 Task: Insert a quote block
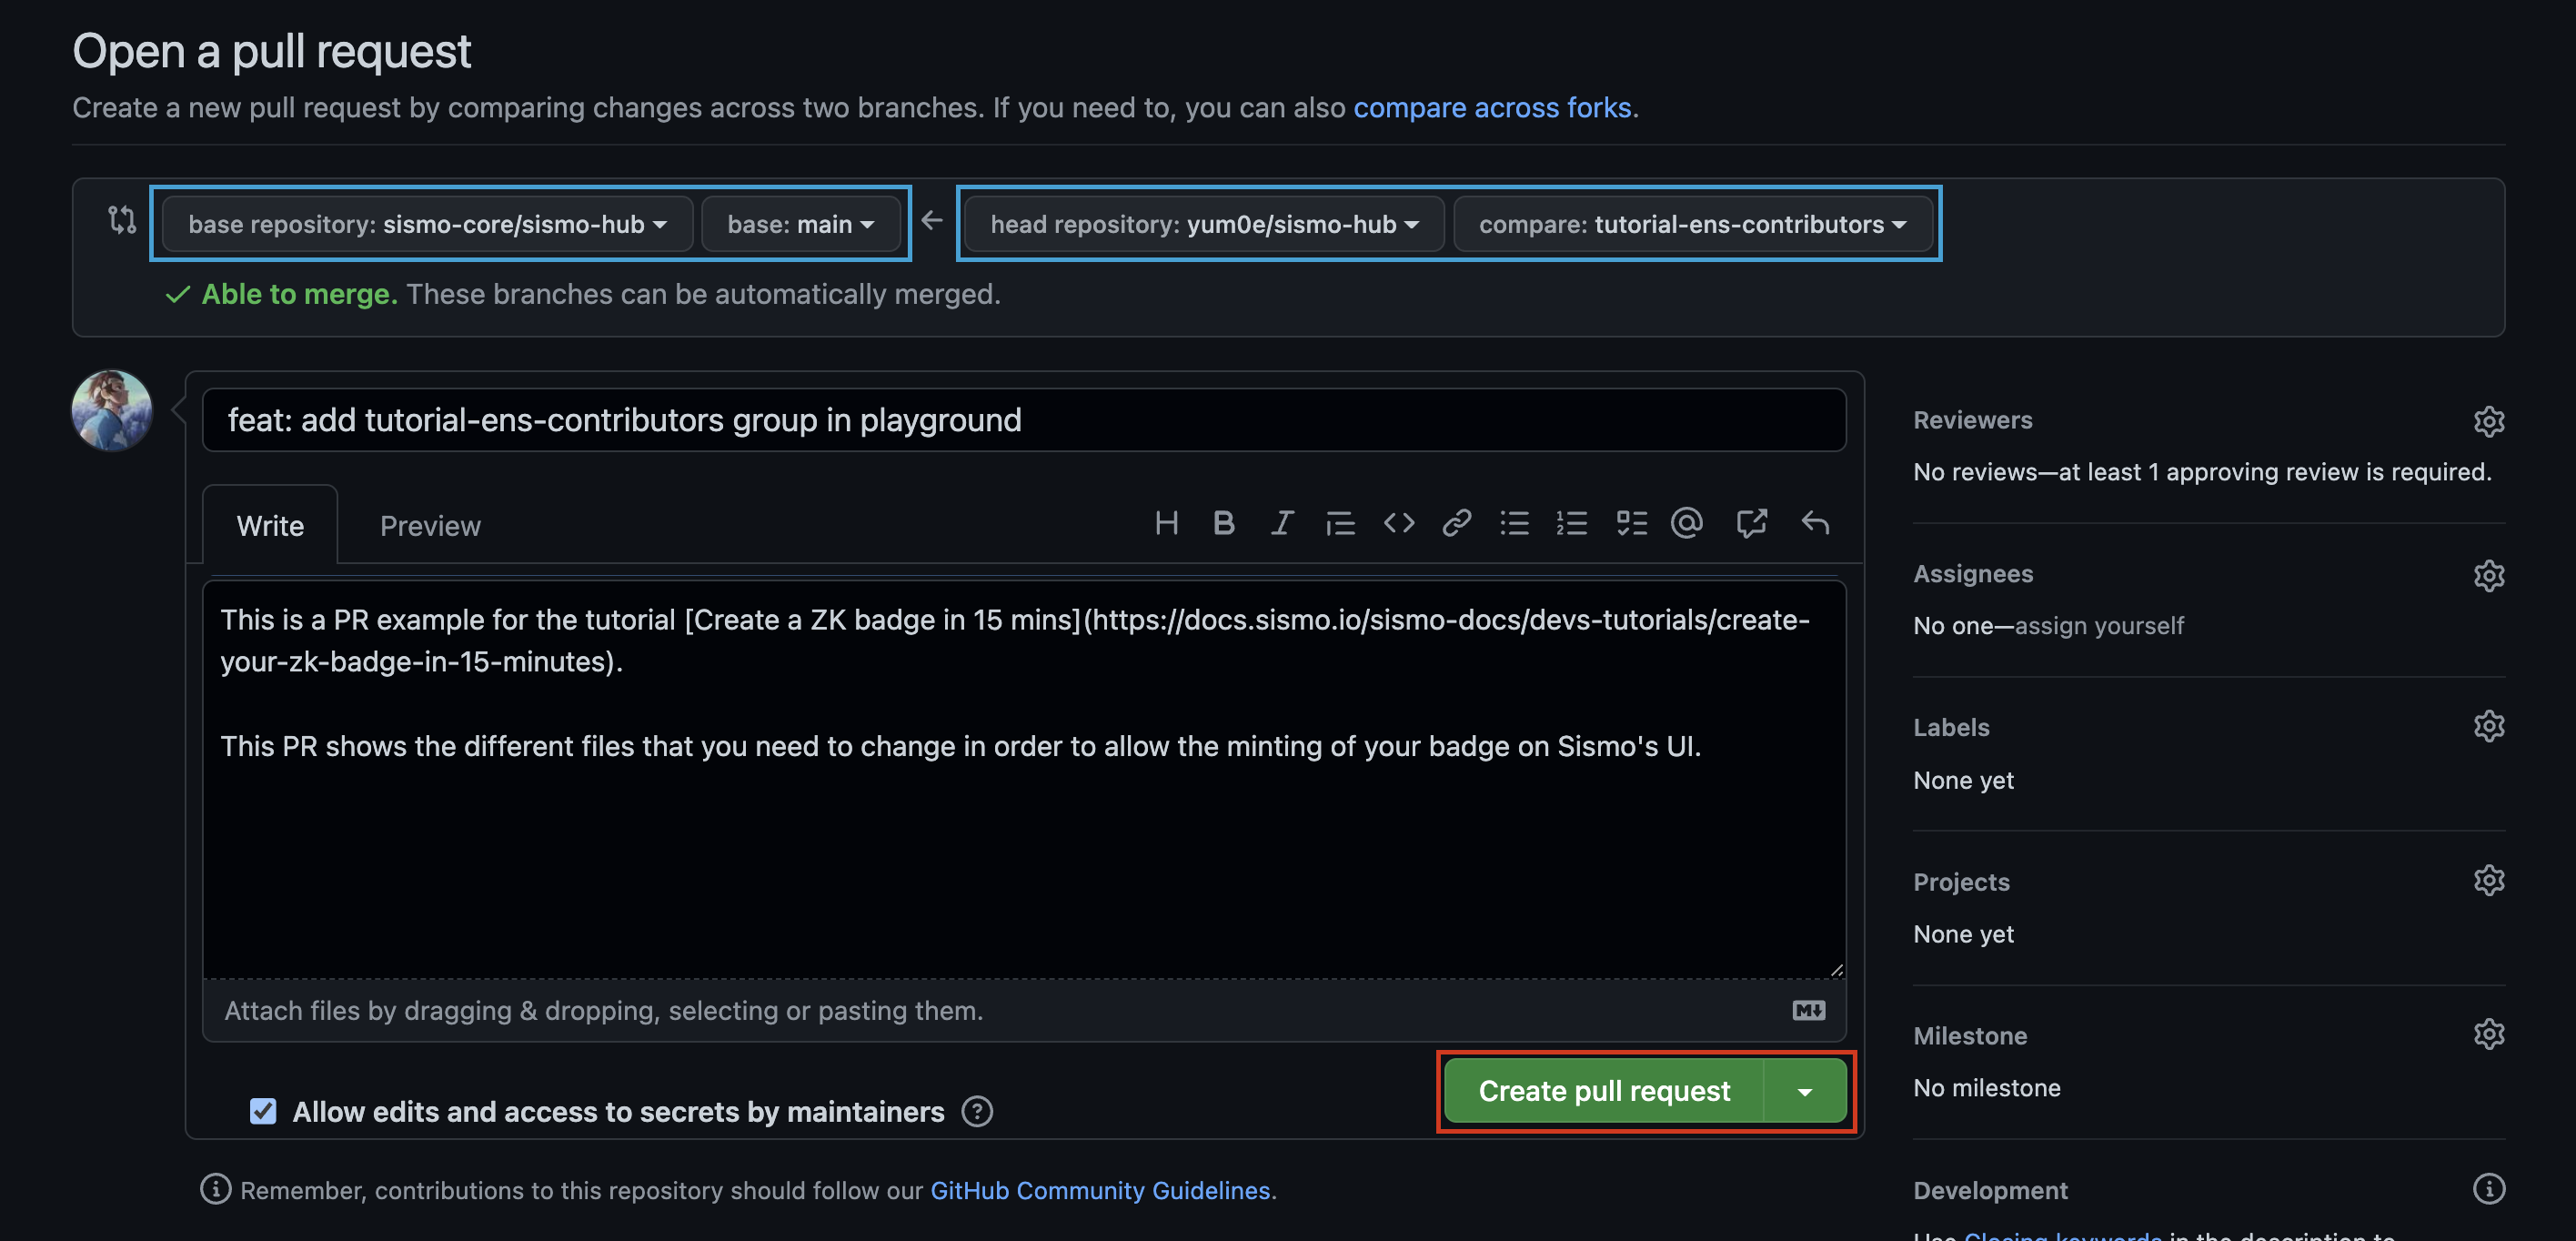tap(1340, 523)
